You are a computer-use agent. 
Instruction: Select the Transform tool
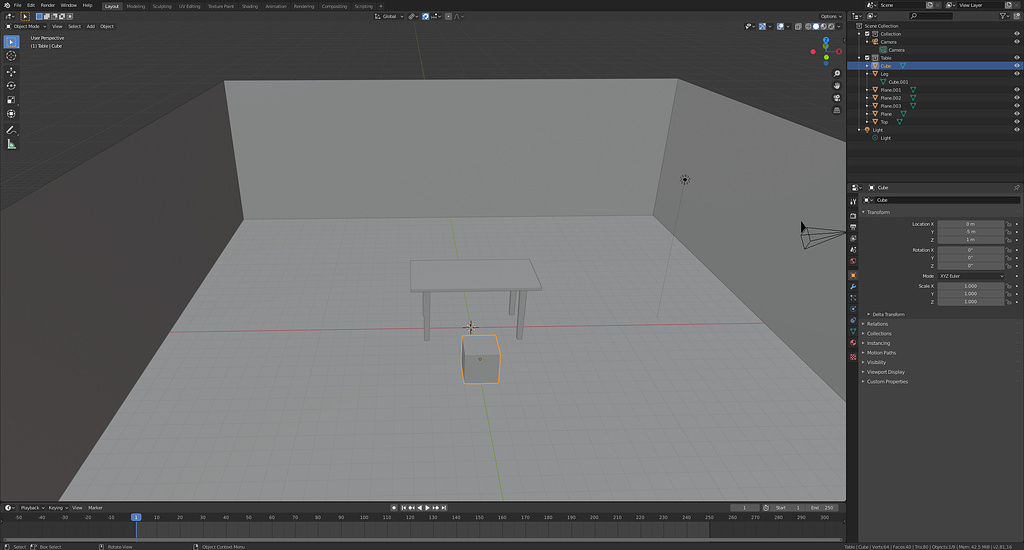[11, 114]
